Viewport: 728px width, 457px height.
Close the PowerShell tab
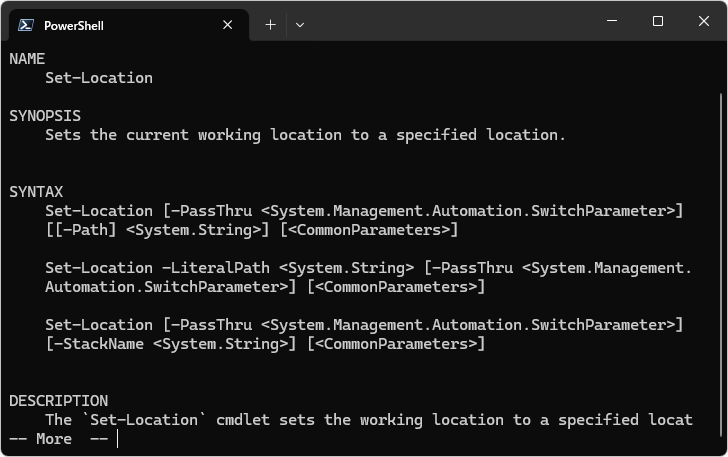coord(227,25)
